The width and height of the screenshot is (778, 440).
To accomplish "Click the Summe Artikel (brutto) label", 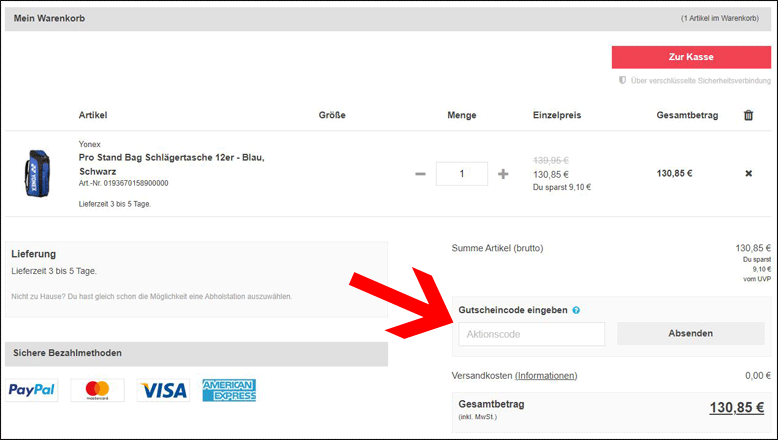I will point(497,248).
